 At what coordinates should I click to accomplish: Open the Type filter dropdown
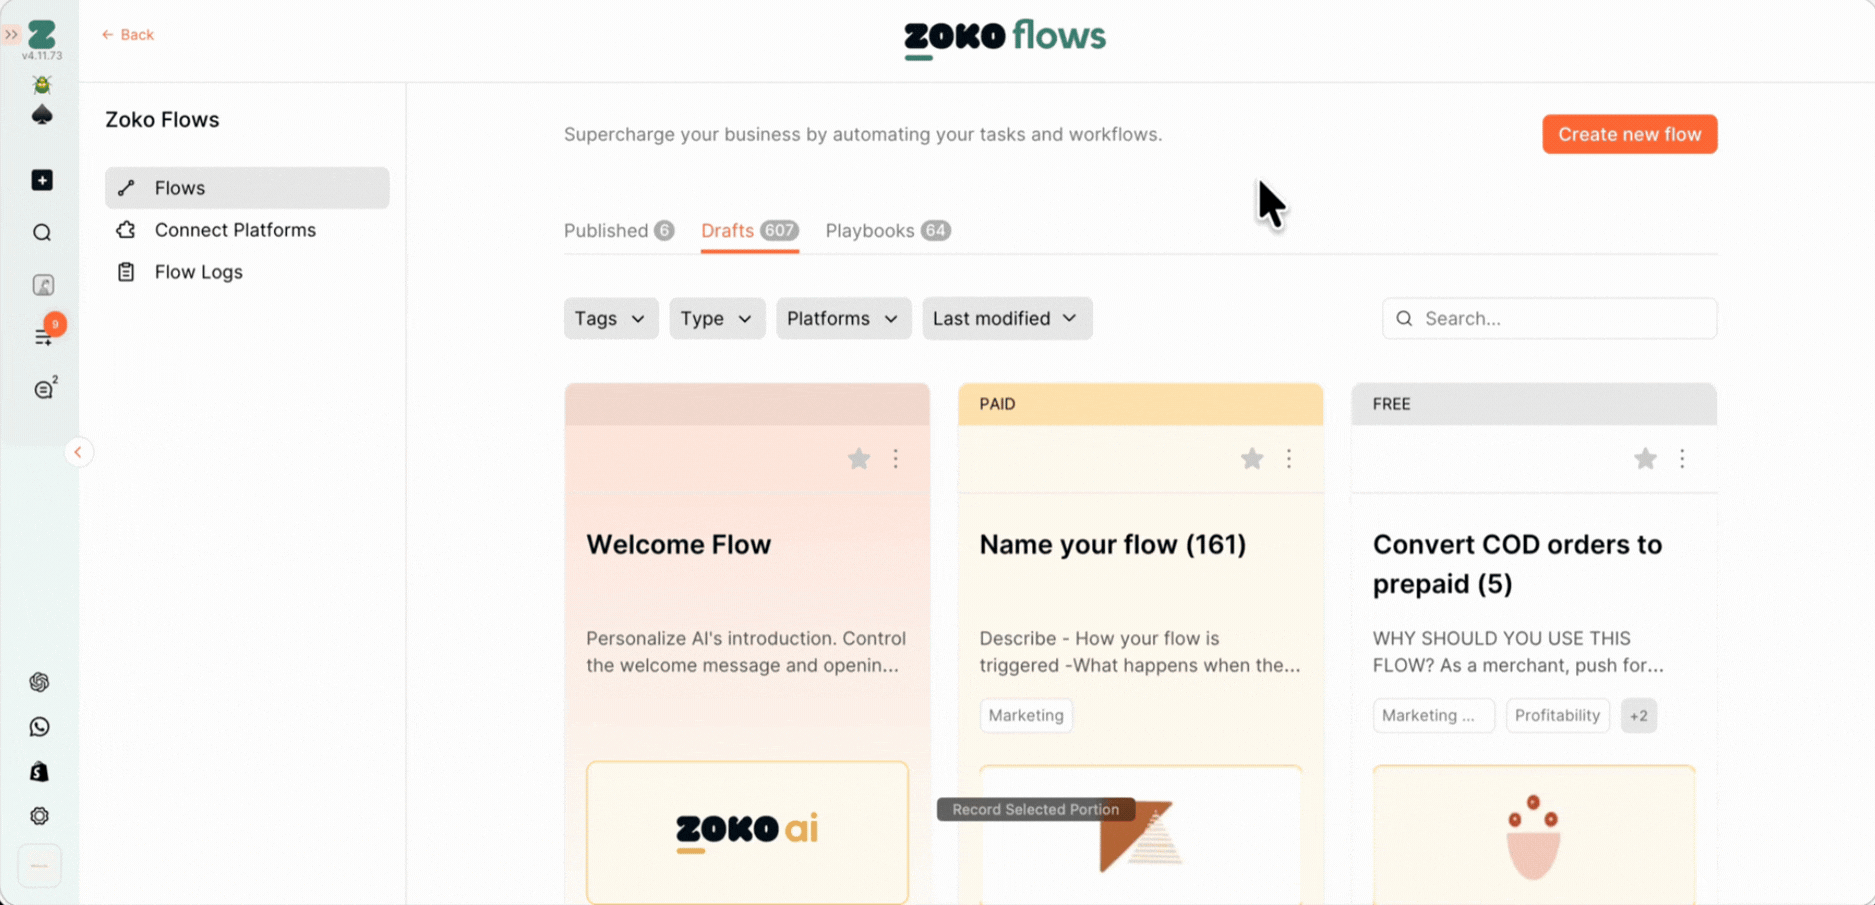point(717,318)
